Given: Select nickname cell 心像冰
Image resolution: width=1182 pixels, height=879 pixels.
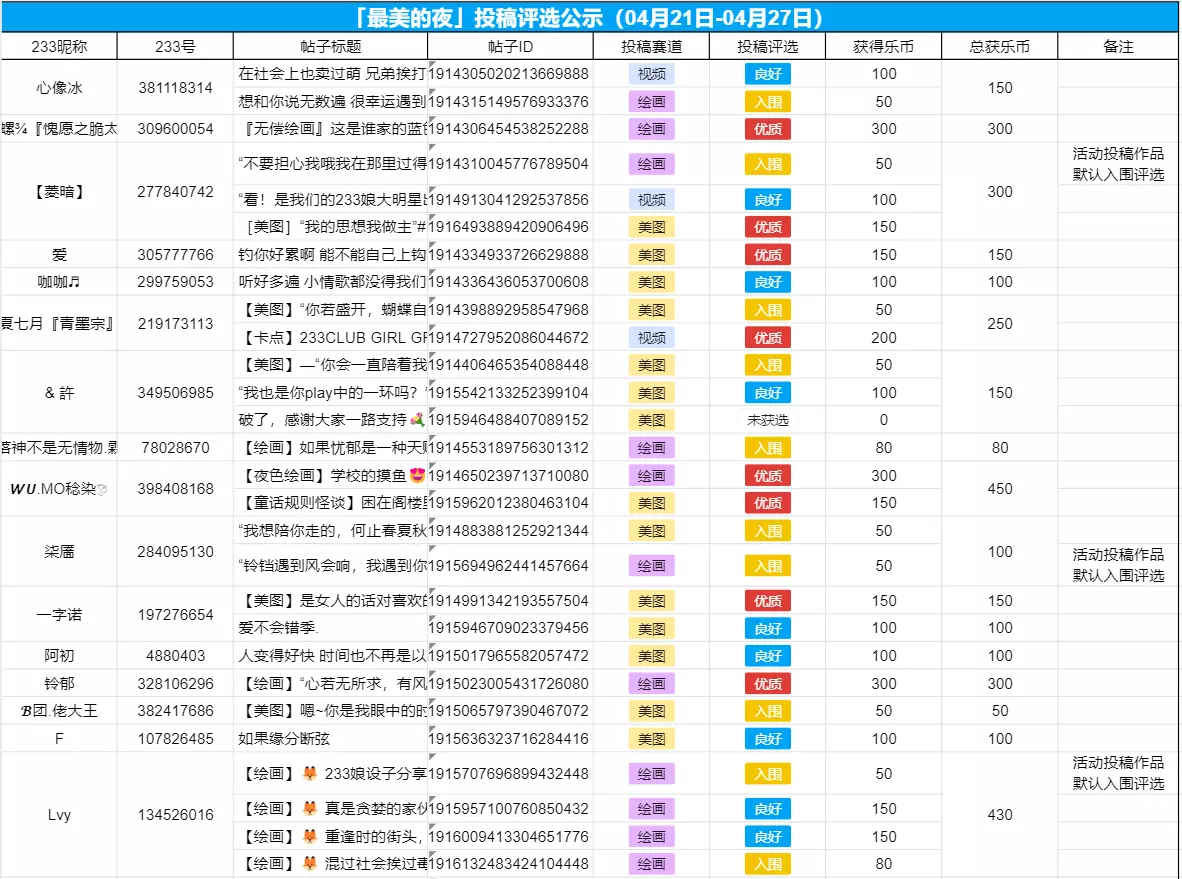Looking at the screenshot, I should point(59,87).
